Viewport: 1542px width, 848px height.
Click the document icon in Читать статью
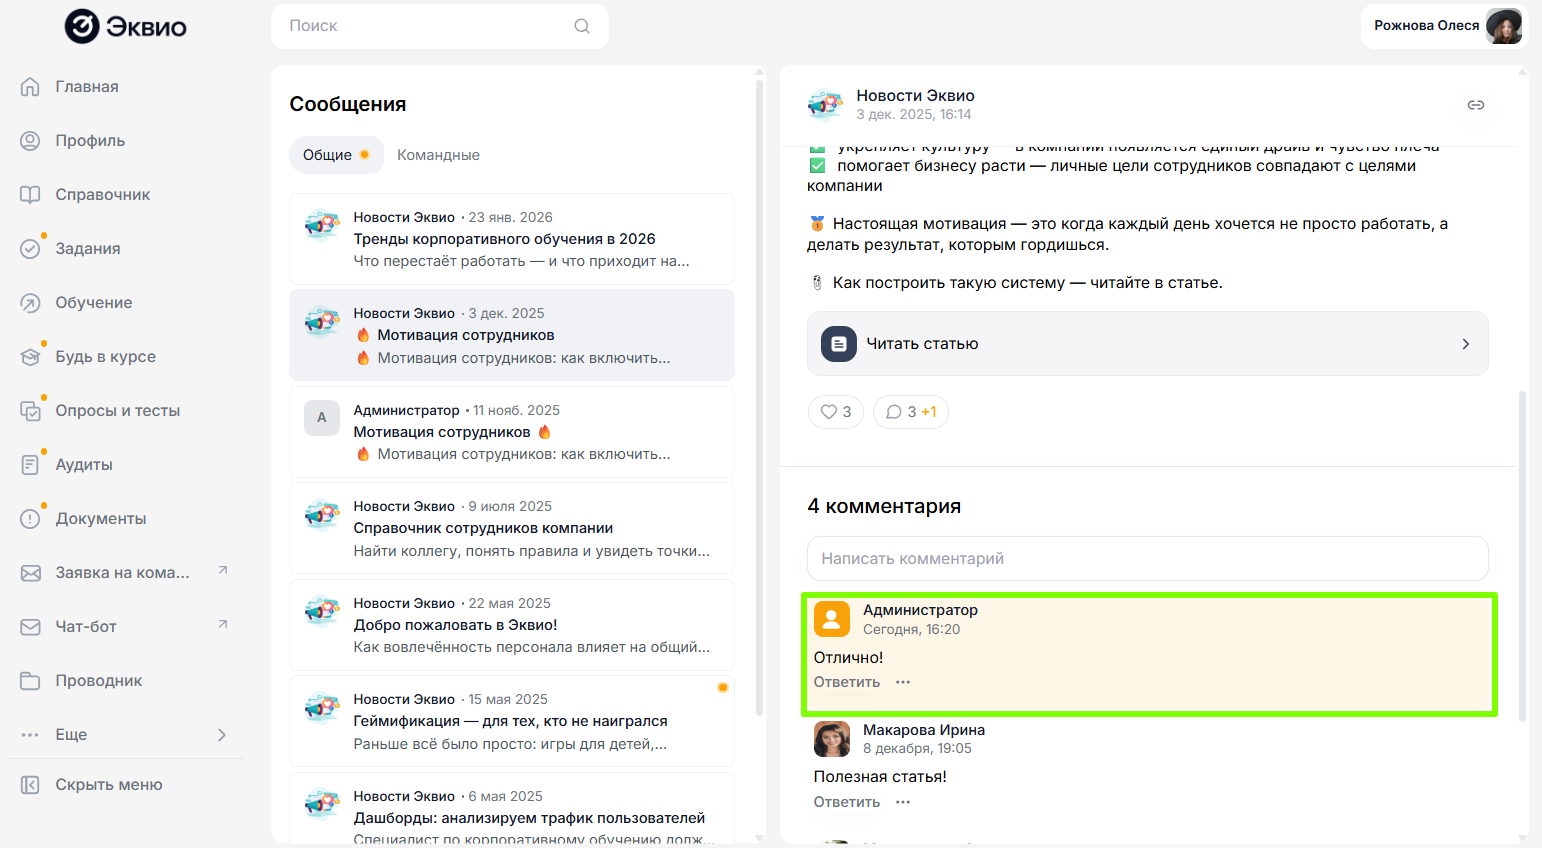click(839, 344)
